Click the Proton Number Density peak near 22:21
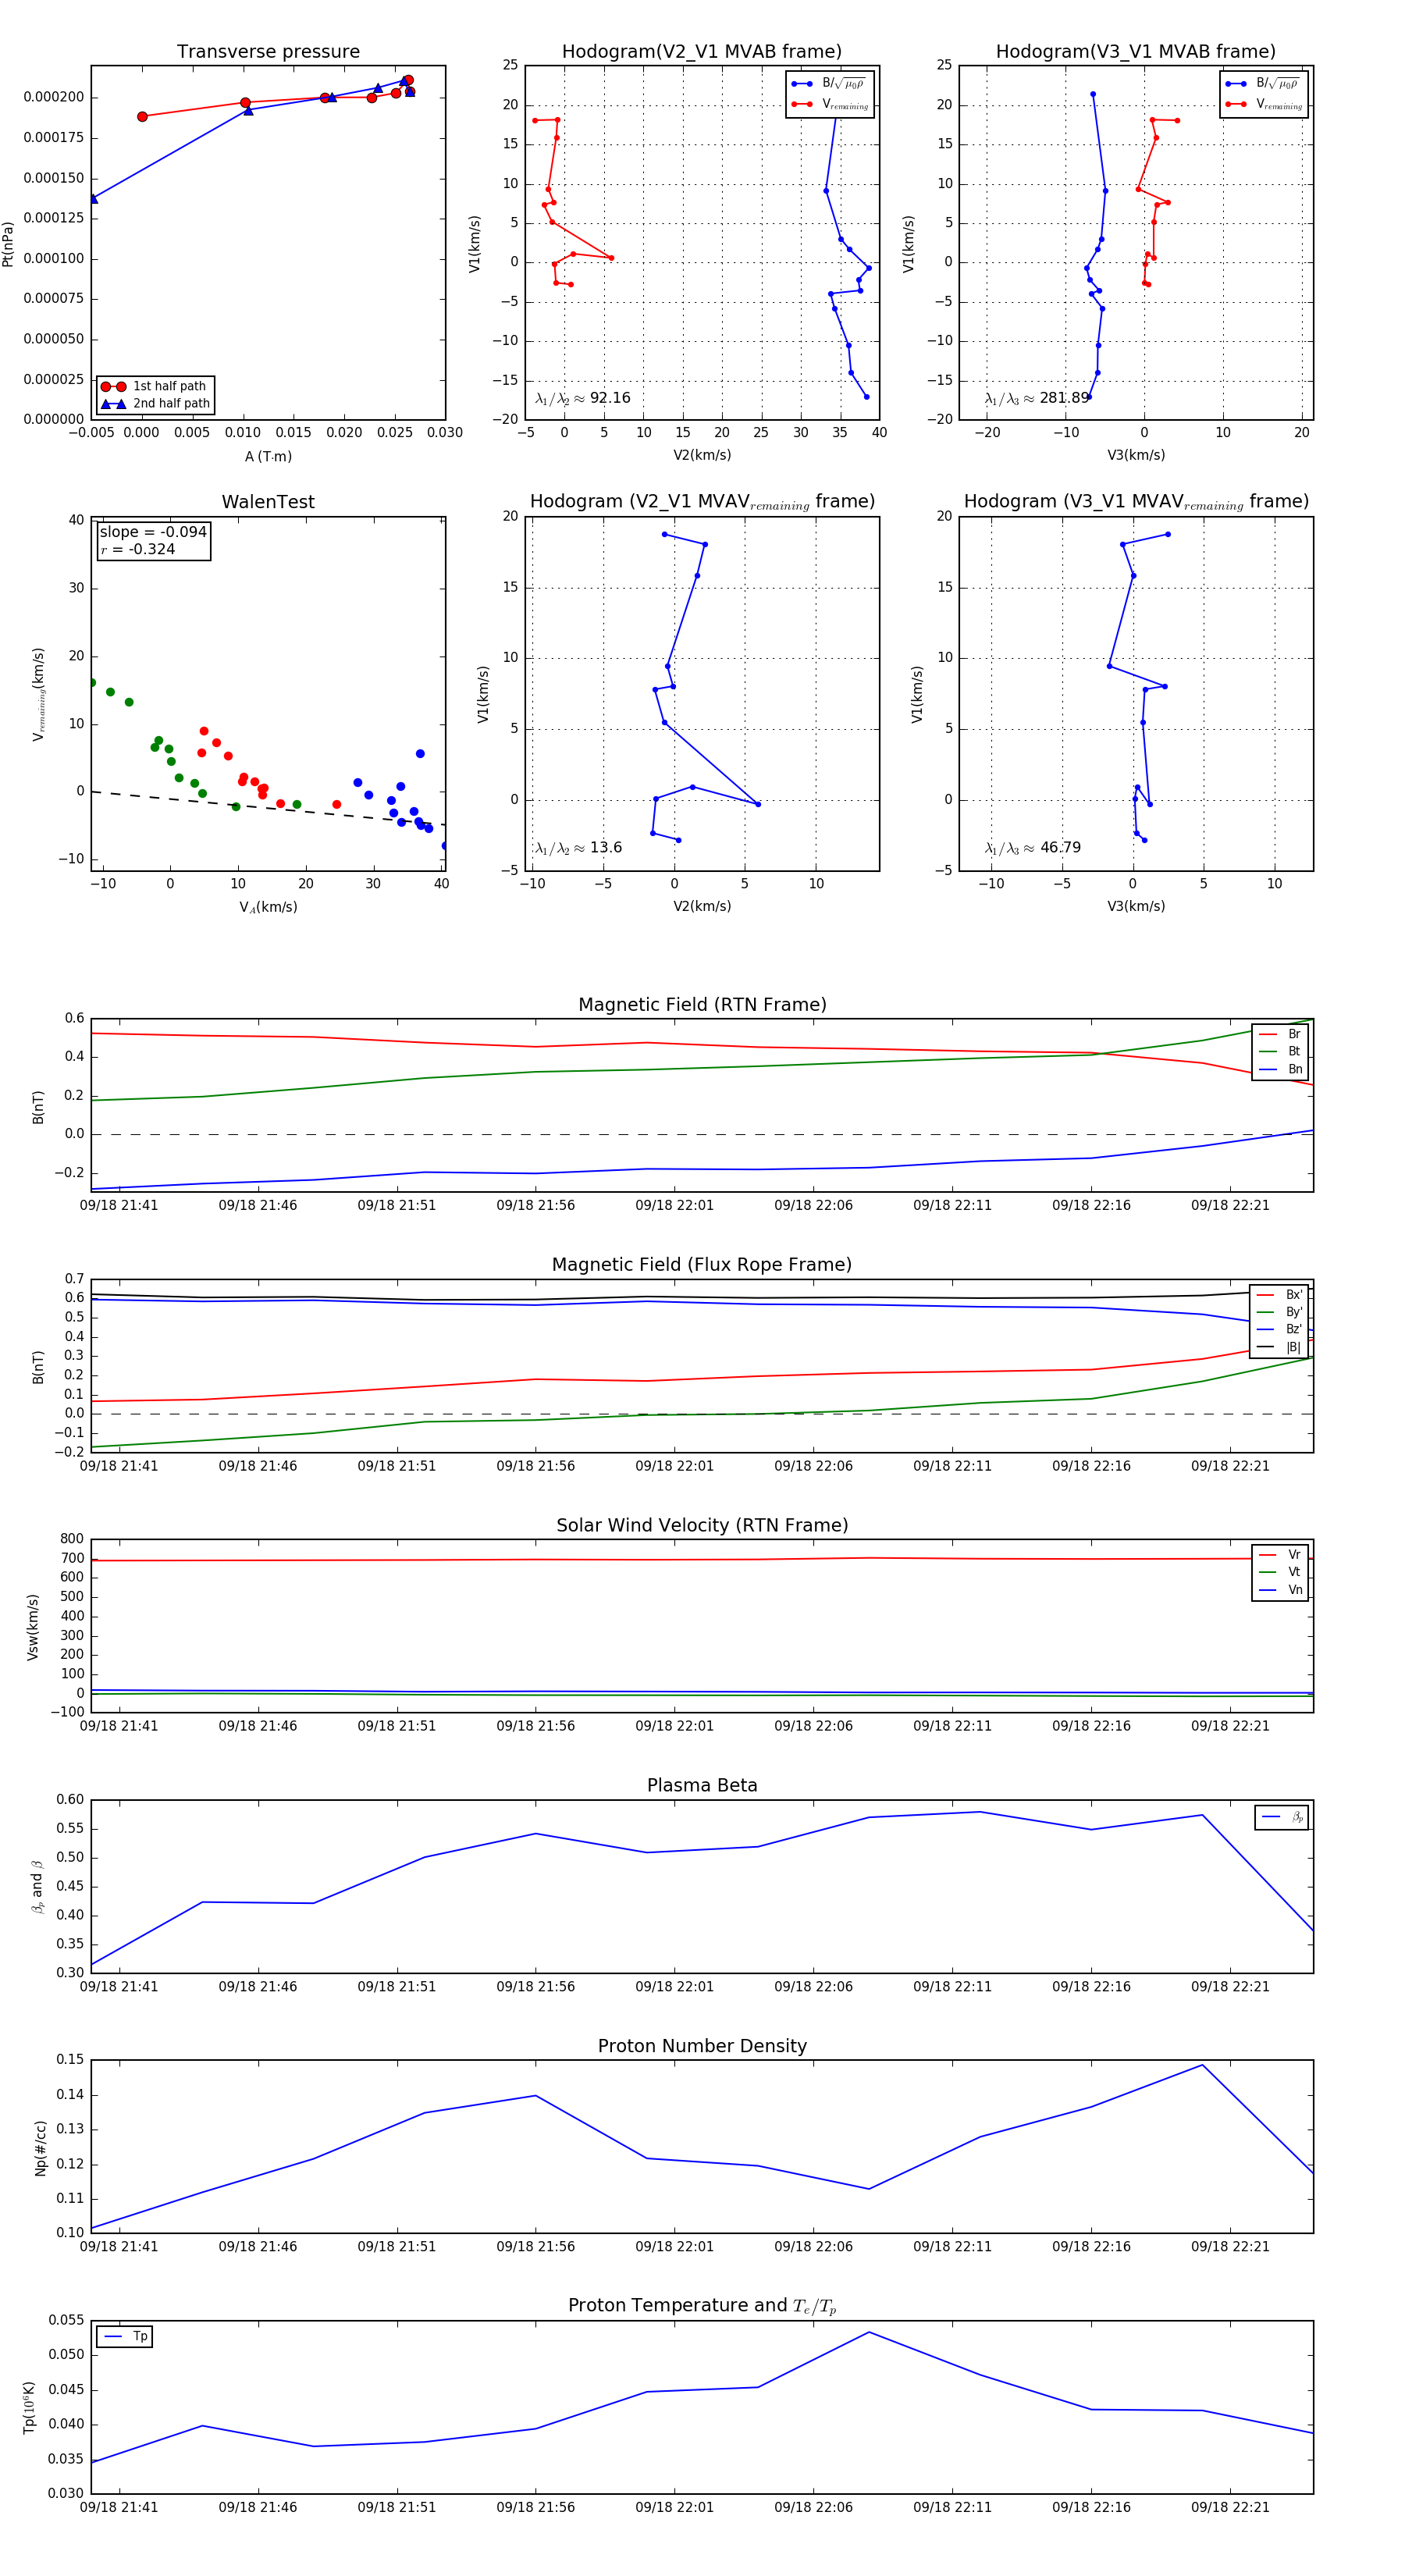The width and height of the screenshot is (1405, 2576). [1202, 2065]
